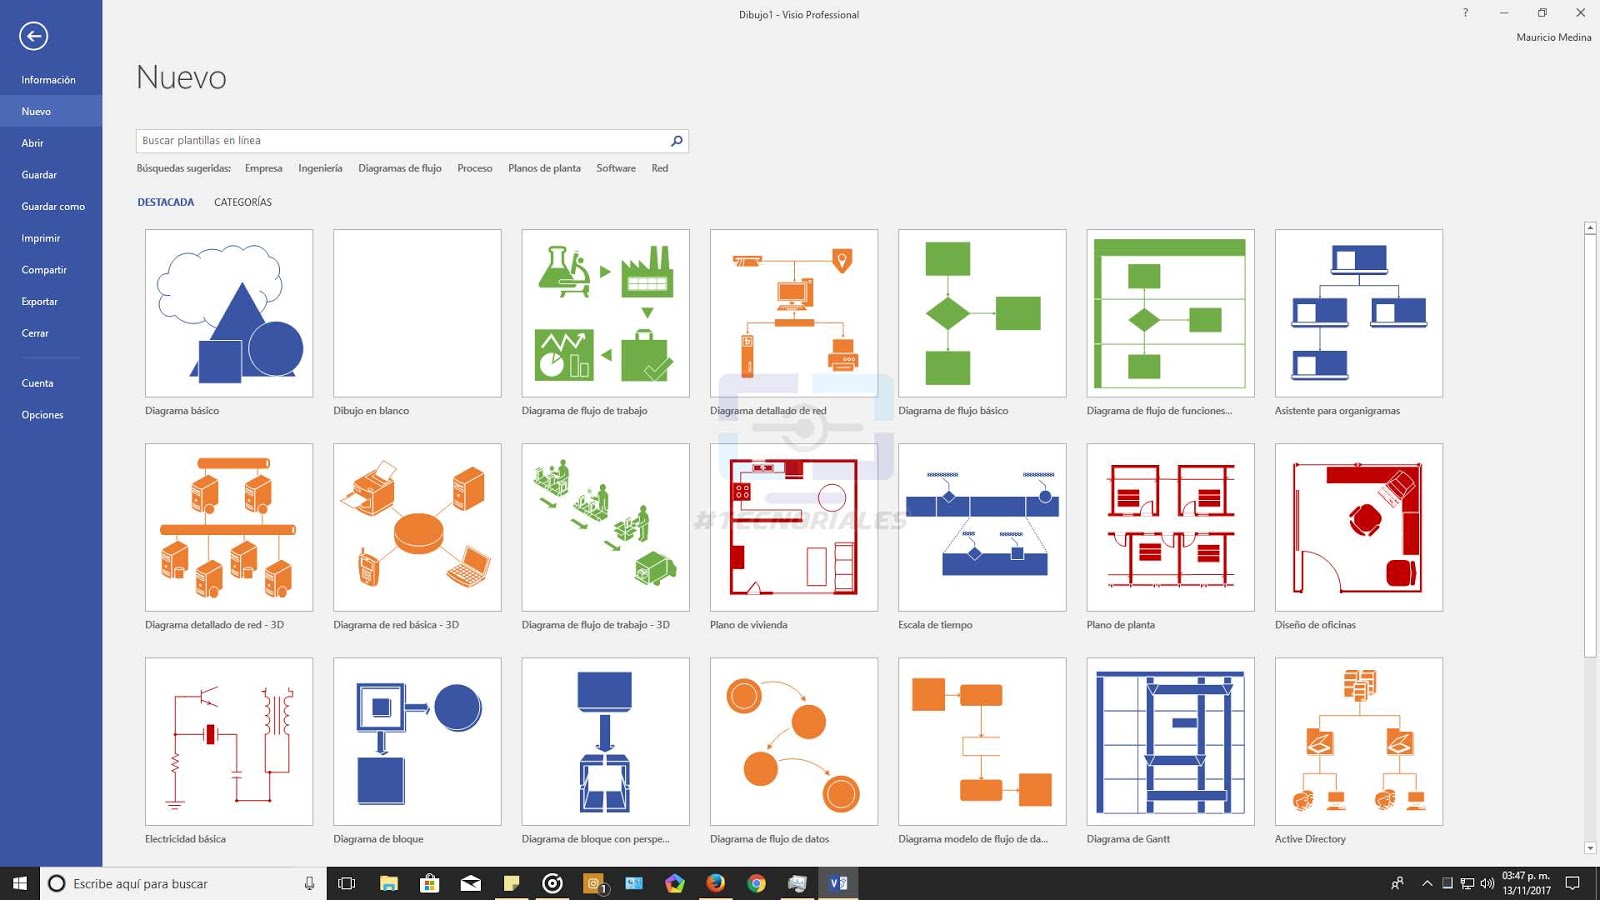The height and width of the screenshot is (900, 1600).
Task: Select the Electricidad básica template
Action: click(228, 741)
